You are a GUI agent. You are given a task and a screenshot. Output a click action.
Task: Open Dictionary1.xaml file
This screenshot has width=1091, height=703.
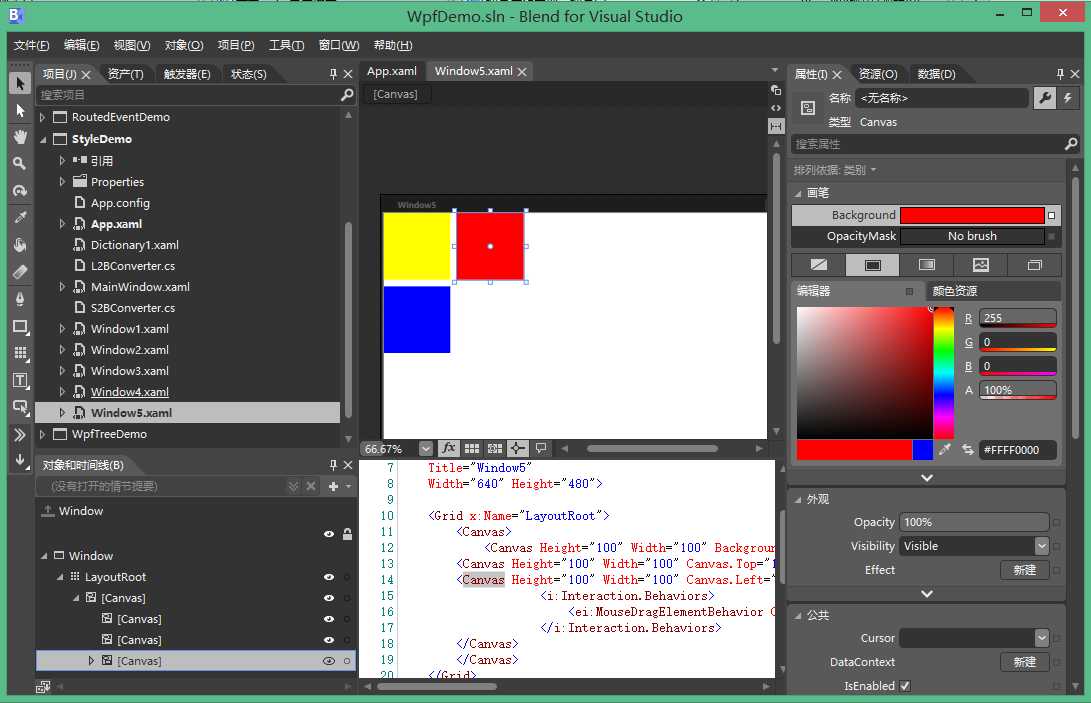click(x=134, y=245)
